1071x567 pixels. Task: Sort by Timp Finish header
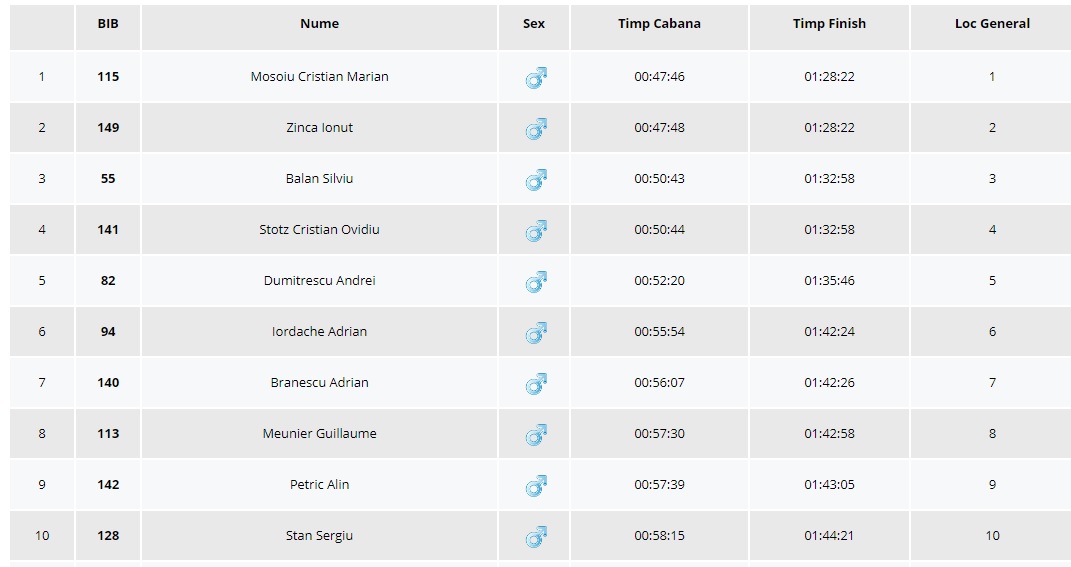[x=829, y=24]
